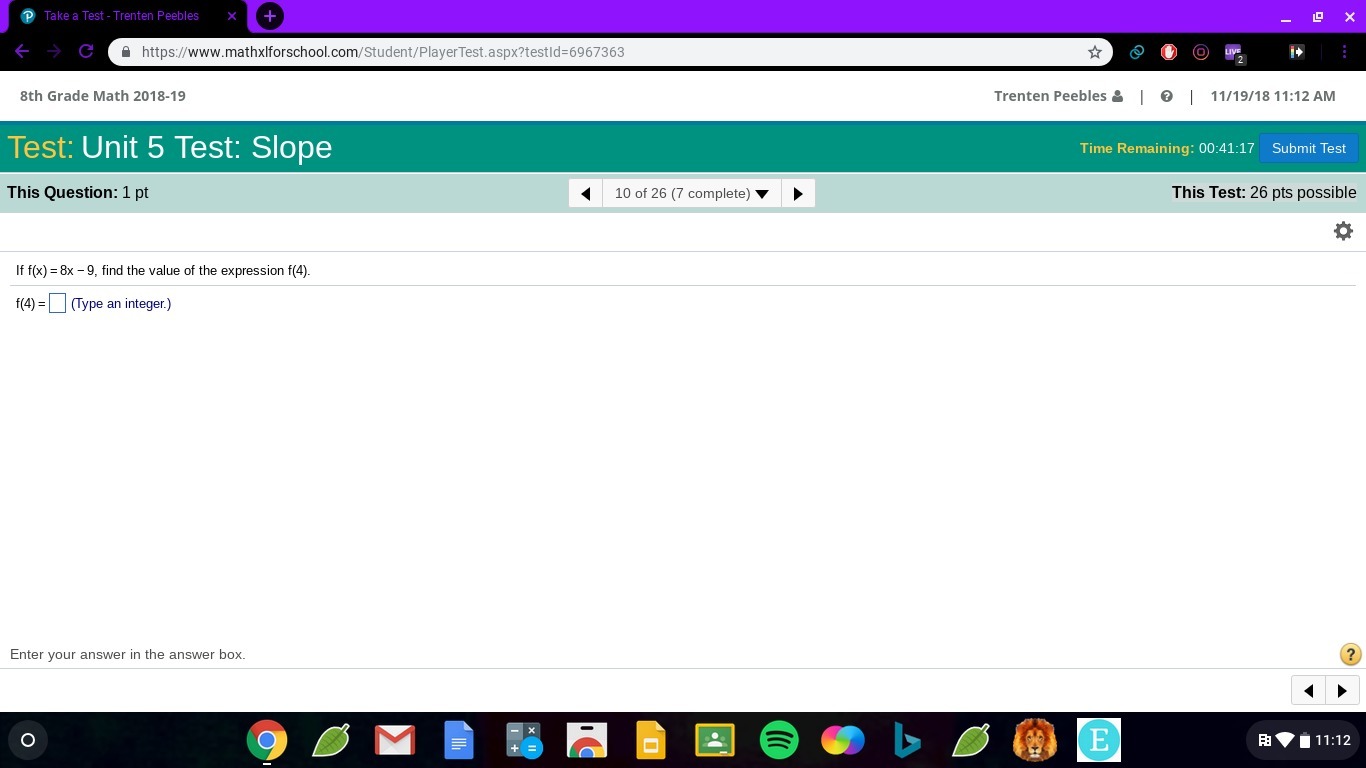Click the first green leaf app in shelf
1366x768 pixels.
pyautogui.click(x=331, y=740)
